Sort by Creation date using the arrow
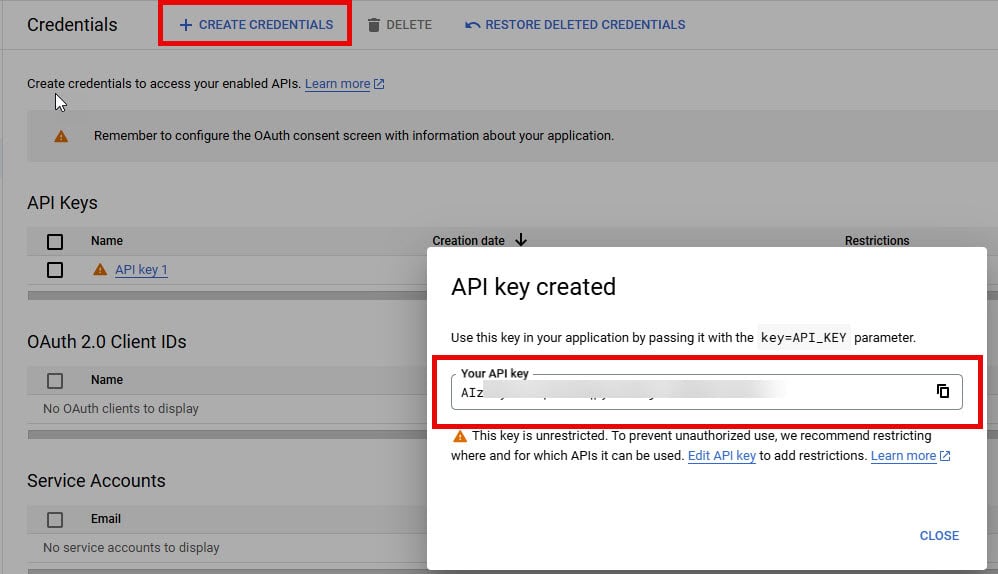This screenshot has height=574, width=998. (x=521, y=241)
